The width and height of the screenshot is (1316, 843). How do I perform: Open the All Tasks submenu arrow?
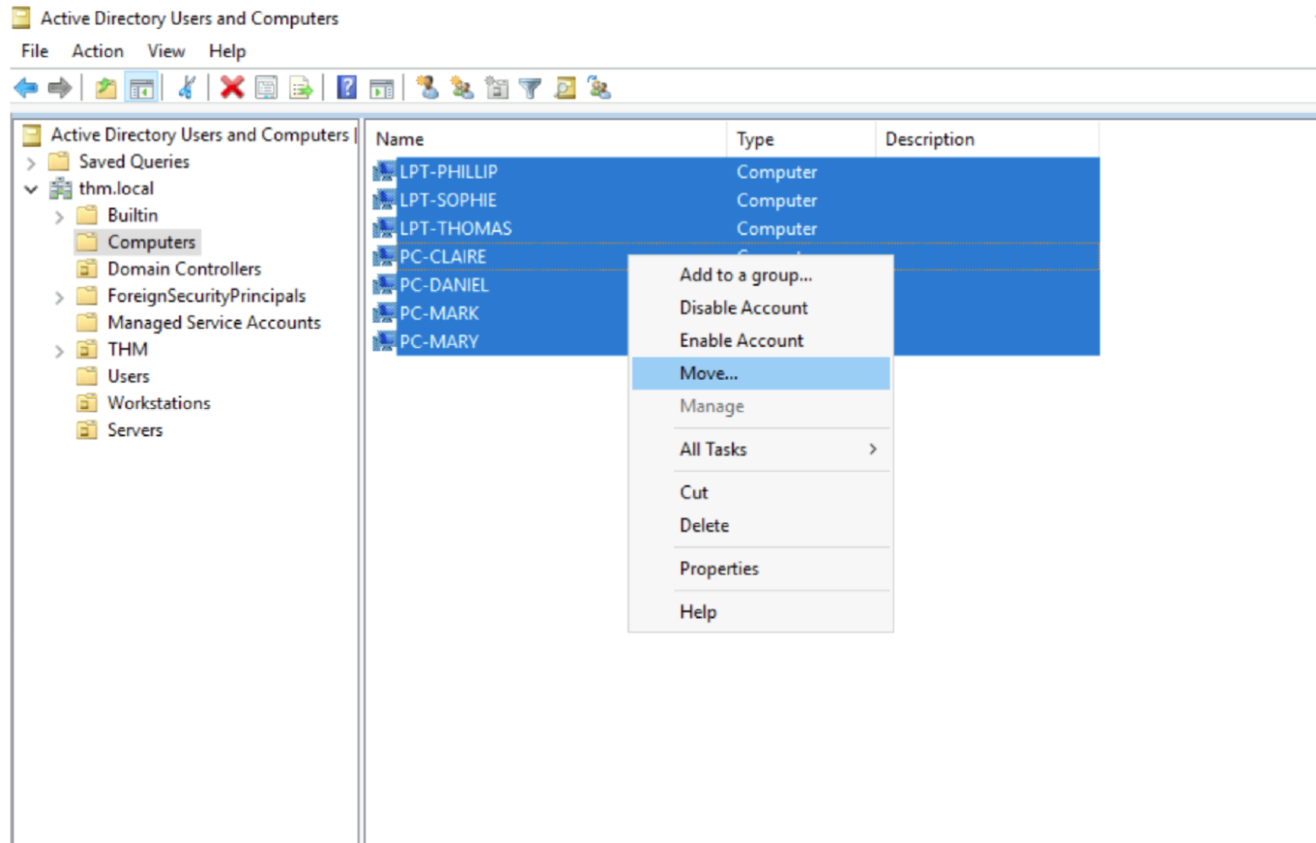pyautogui.click(x=872, y=449)
